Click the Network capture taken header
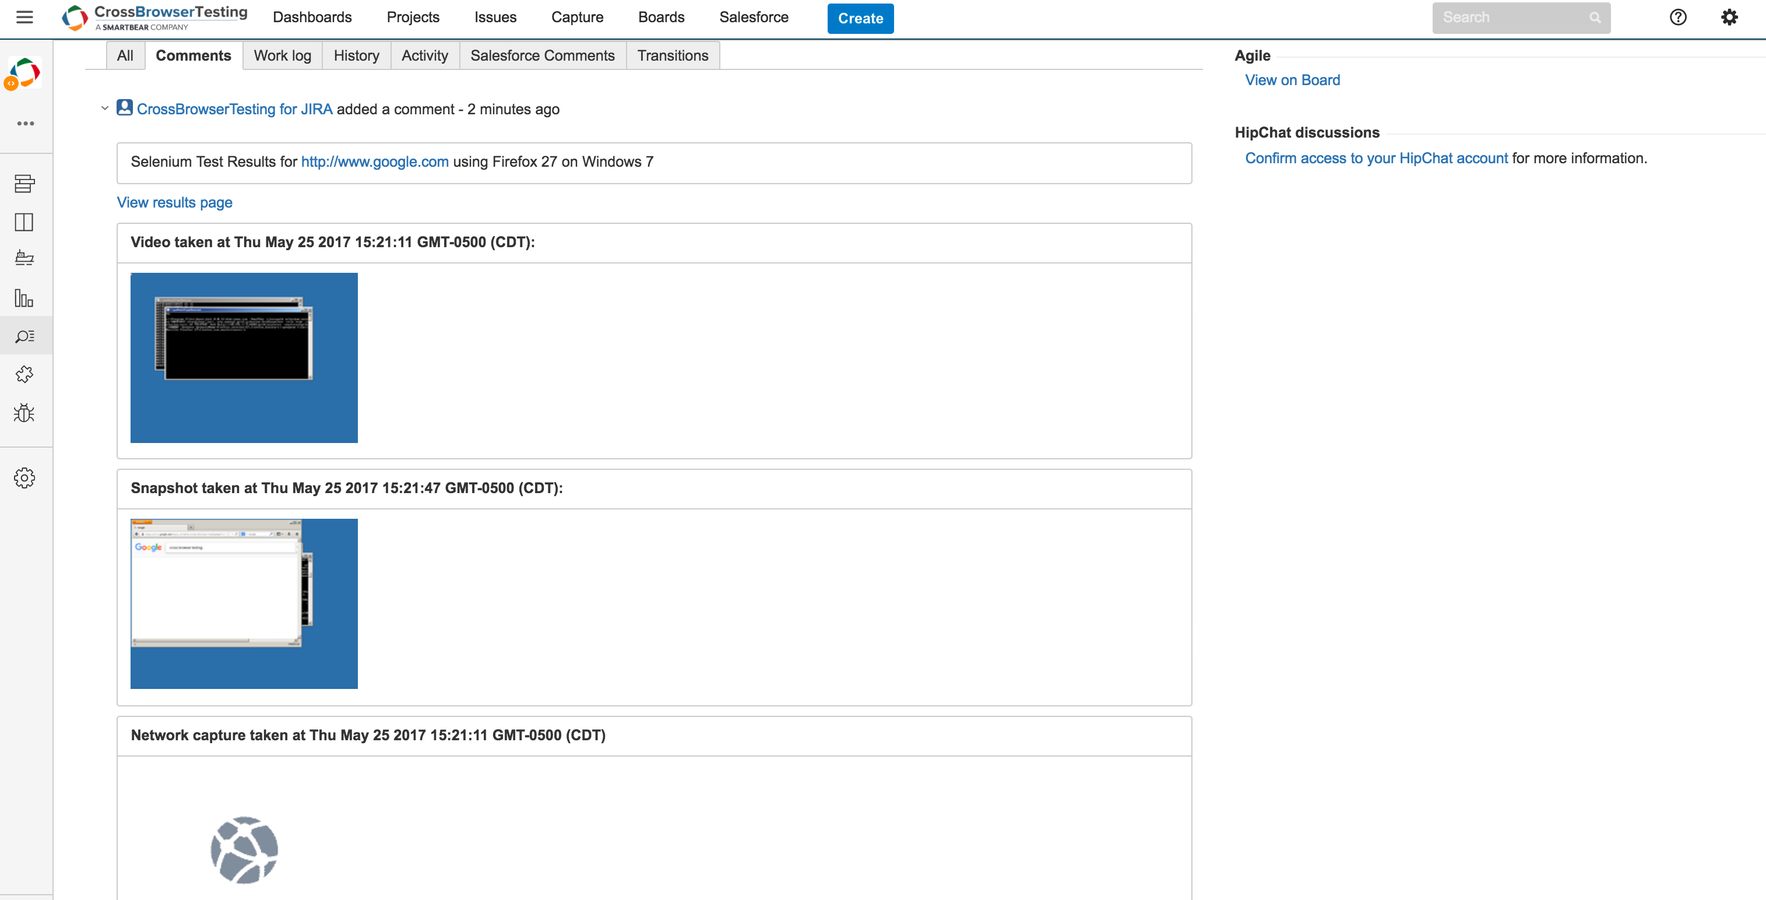Image resolution: width=1766 pixels, height=900 pixels. coord(368,735)
